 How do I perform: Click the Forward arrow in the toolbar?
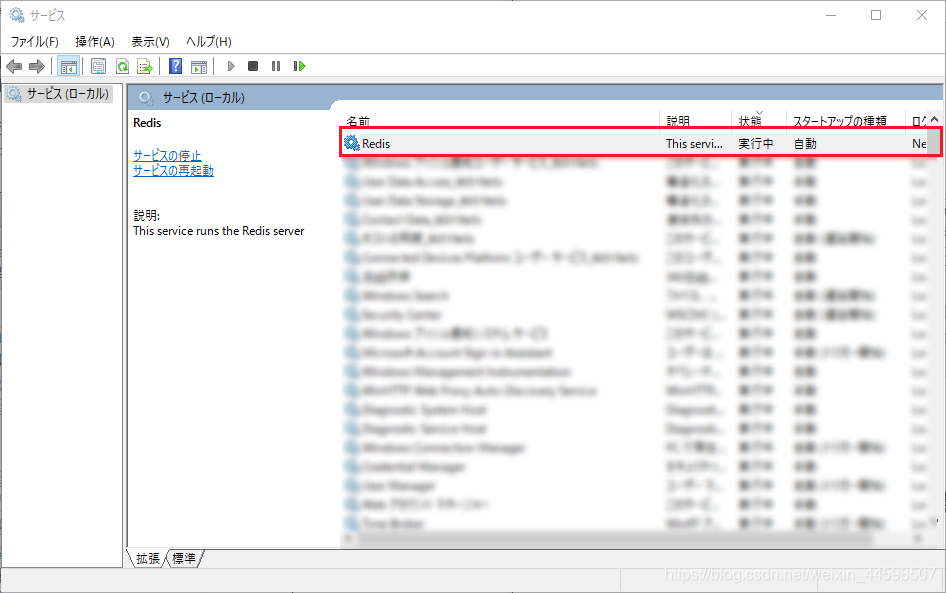pyautogui.click(x=37, y=66)
